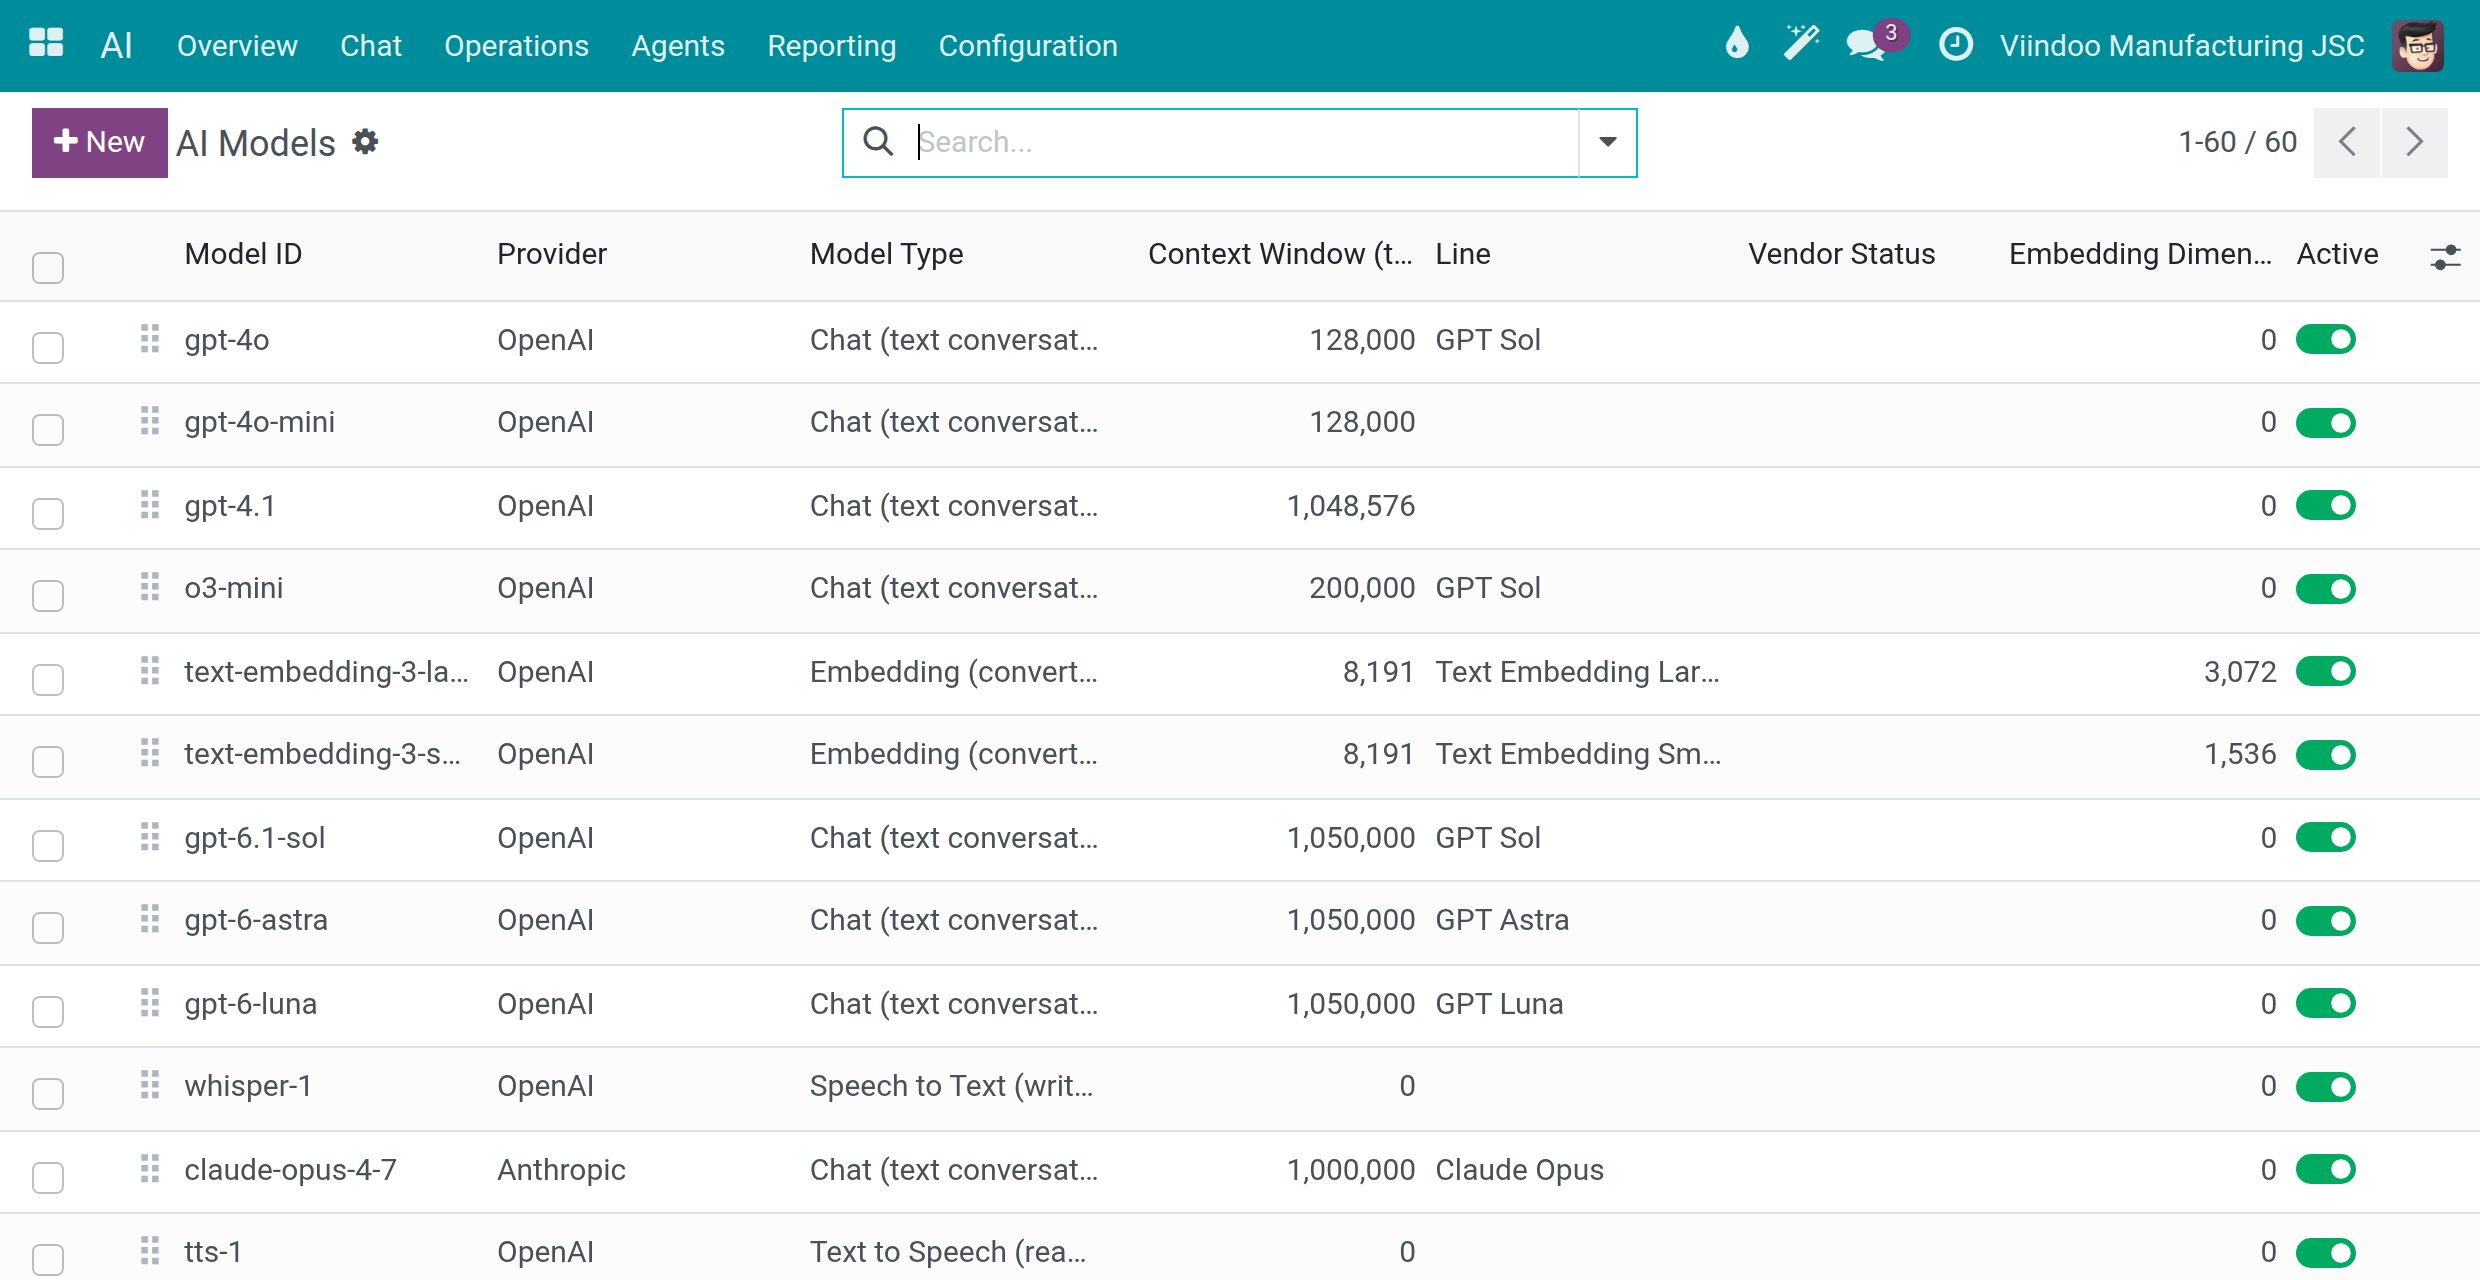
Task: Open the Chat menu
Action: point(371,46)
